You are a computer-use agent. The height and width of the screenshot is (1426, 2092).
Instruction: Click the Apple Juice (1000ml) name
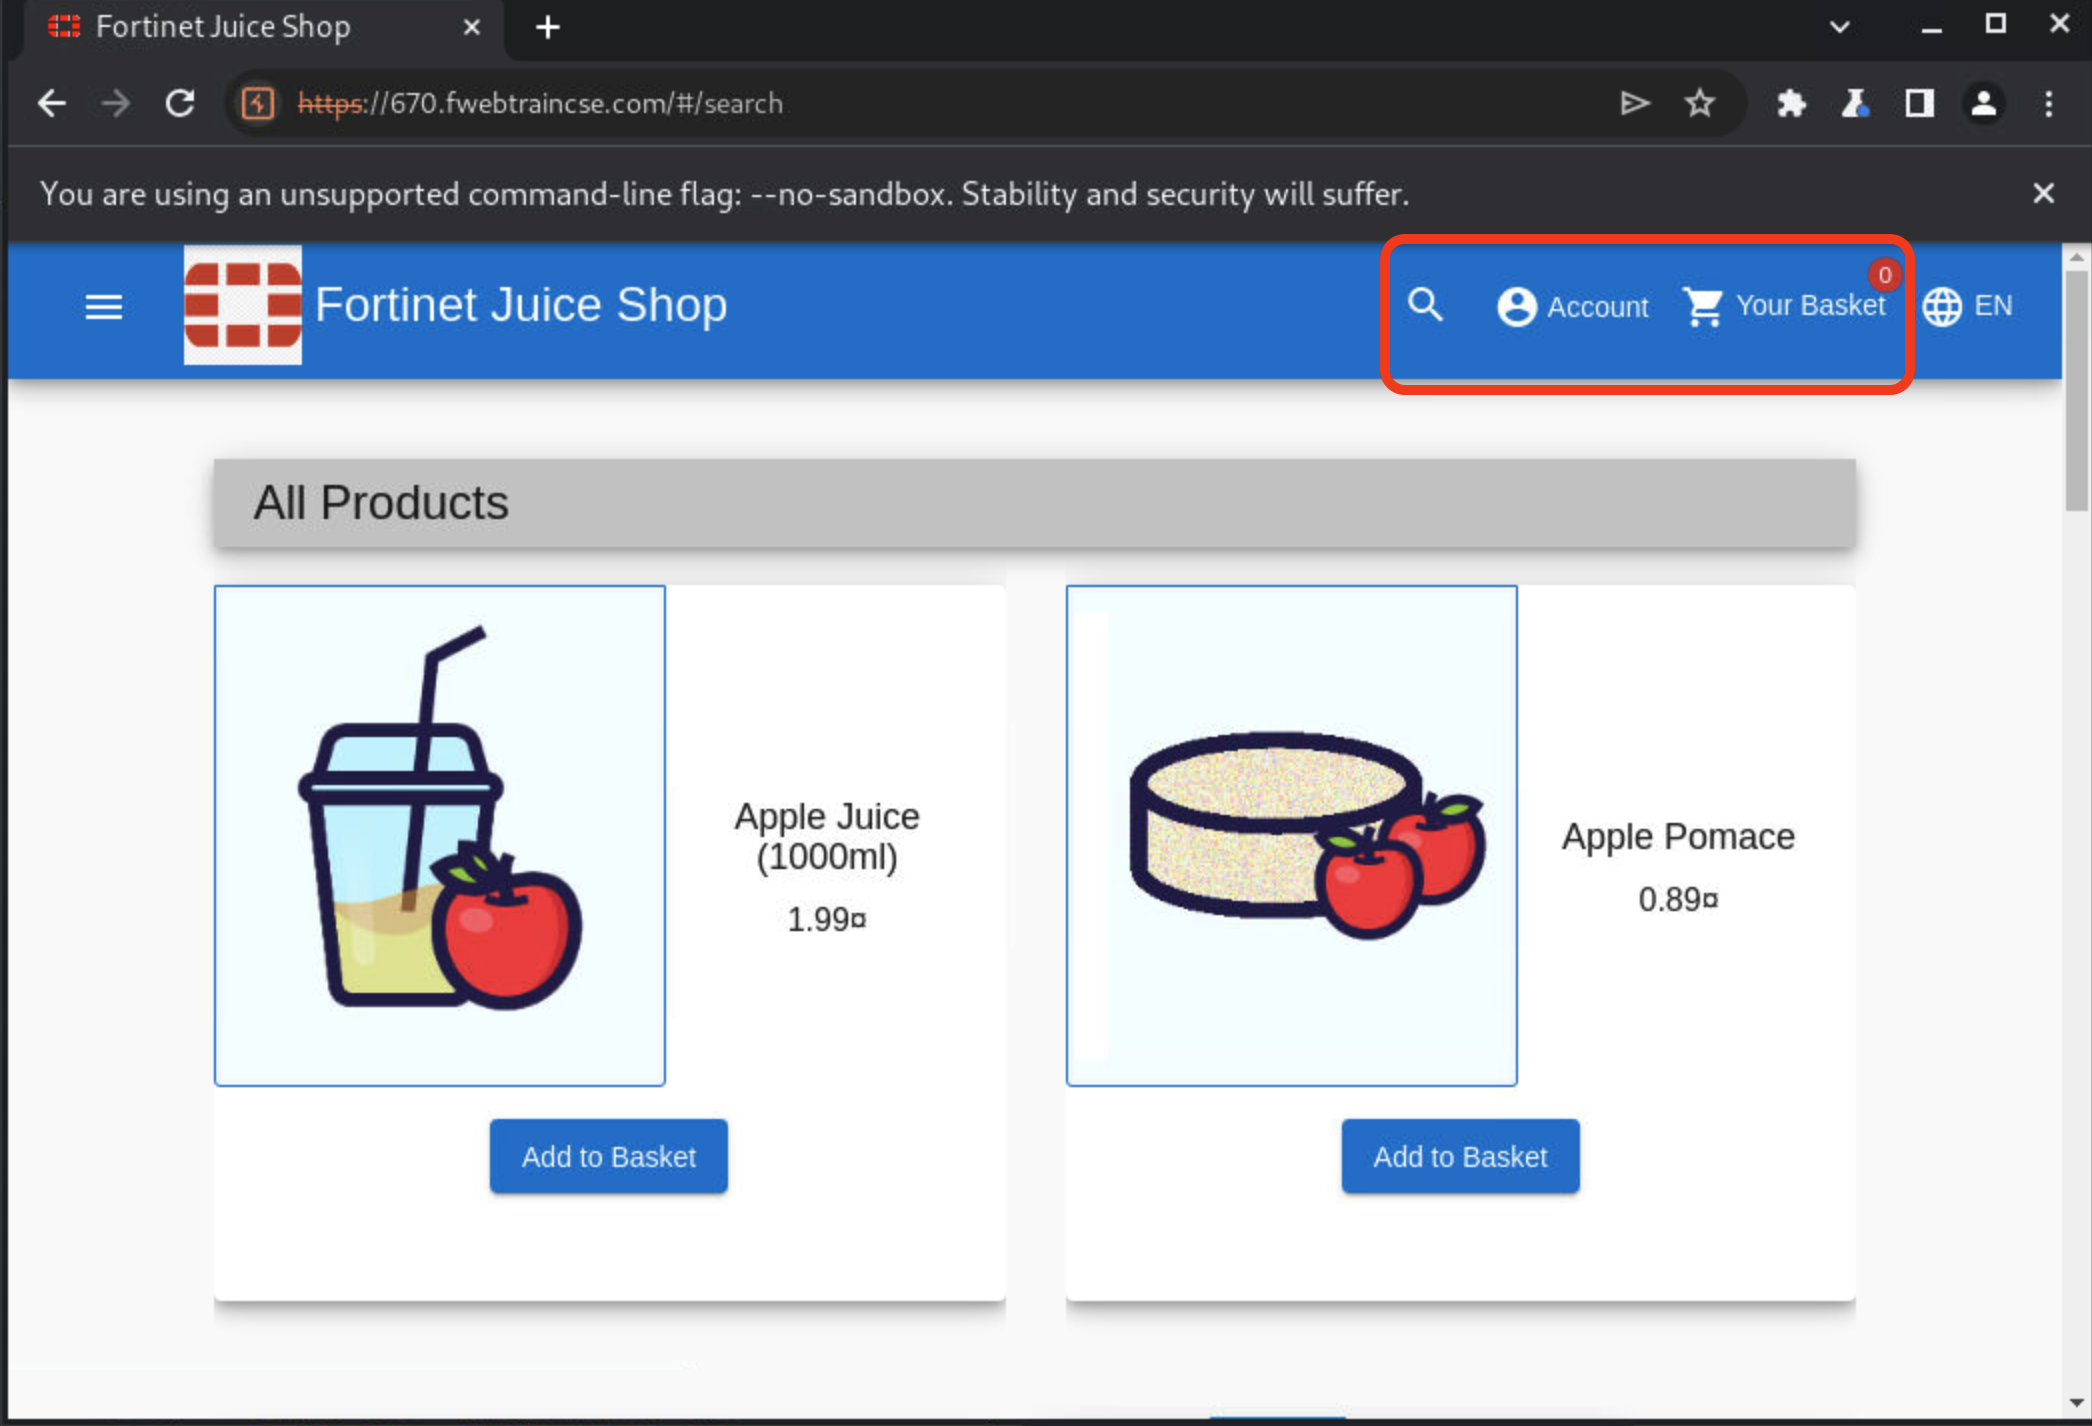click(x=827, y=836)
